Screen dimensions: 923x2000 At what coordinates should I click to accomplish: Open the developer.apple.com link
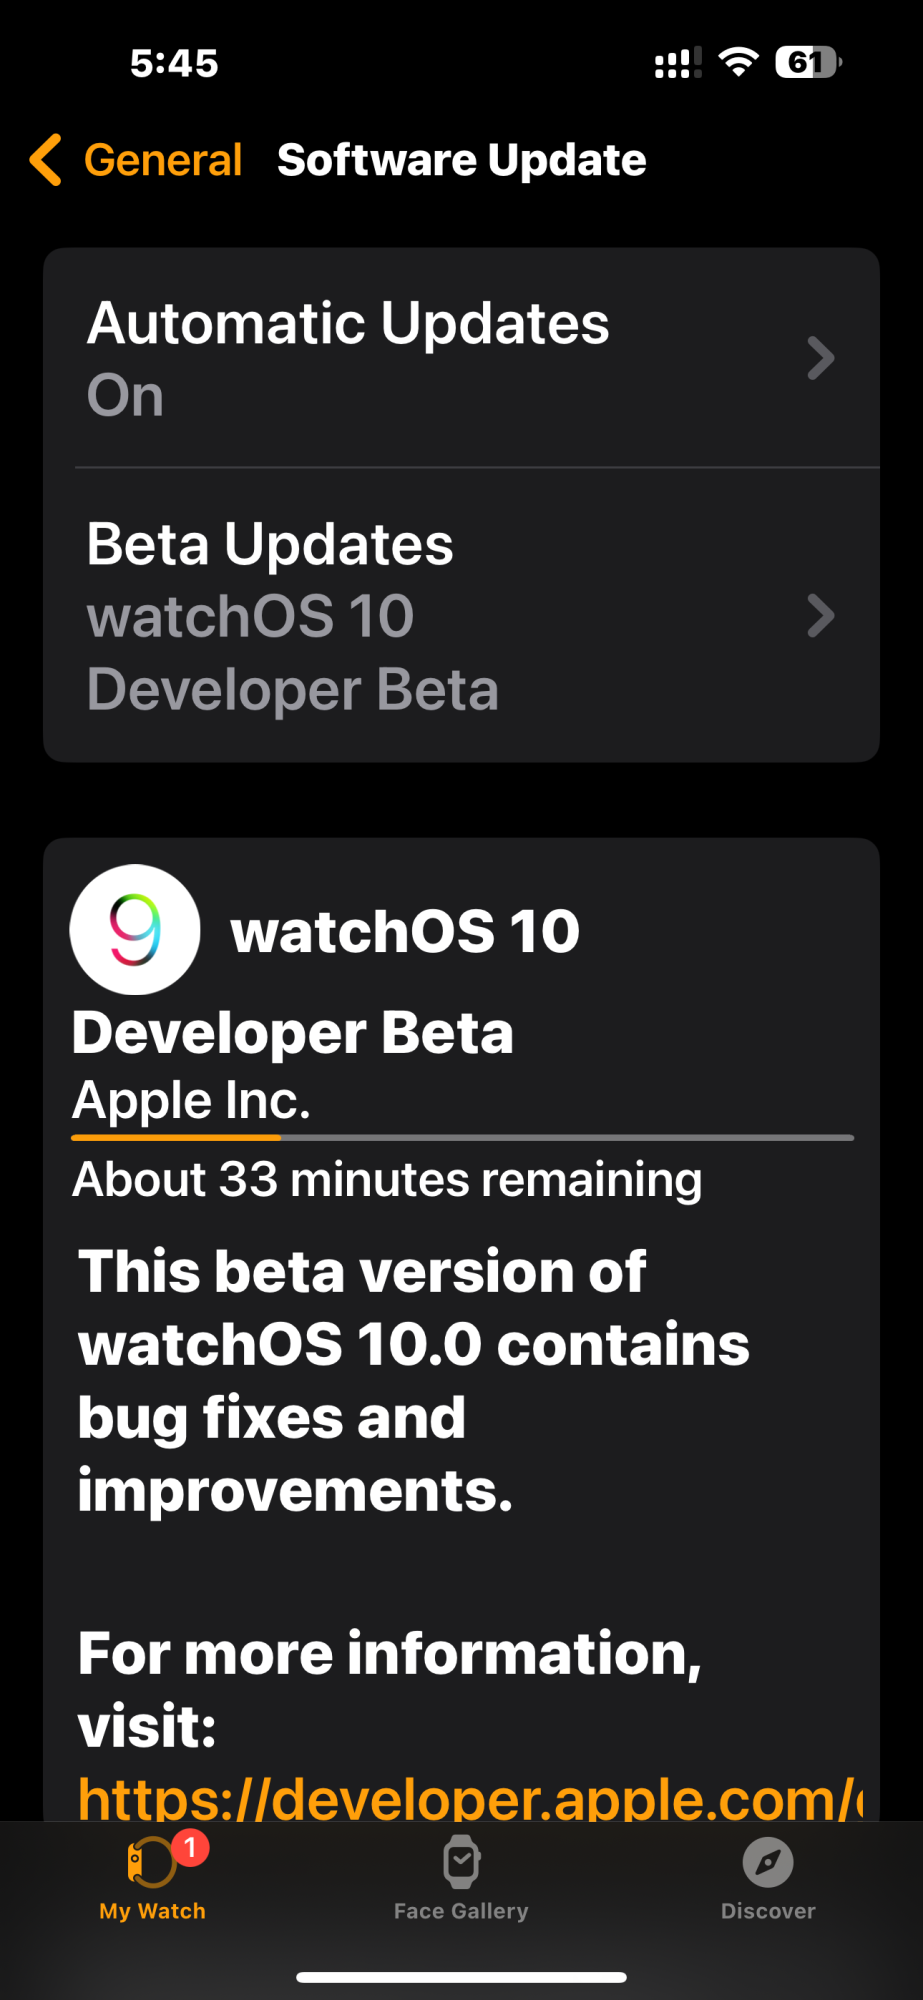[470, 1798]
